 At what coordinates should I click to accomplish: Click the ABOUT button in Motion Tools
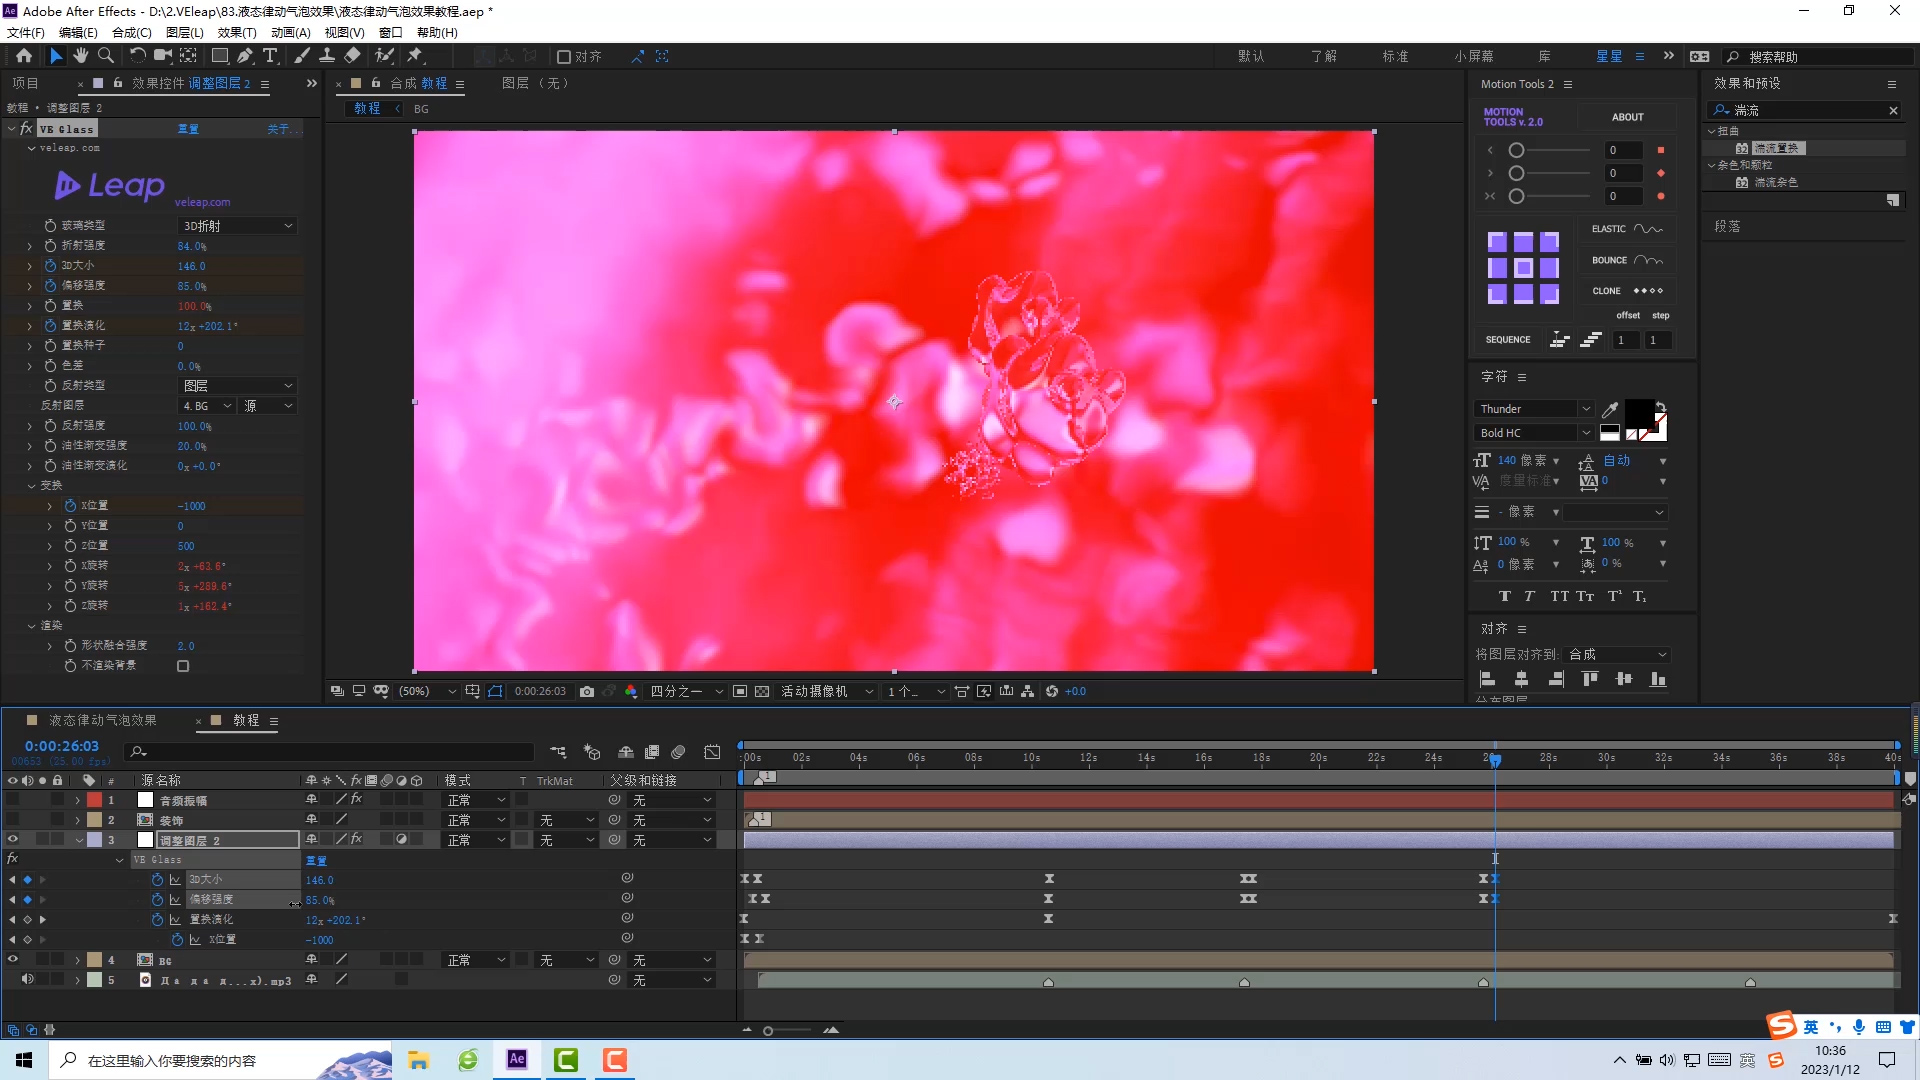pos(1627,117)
